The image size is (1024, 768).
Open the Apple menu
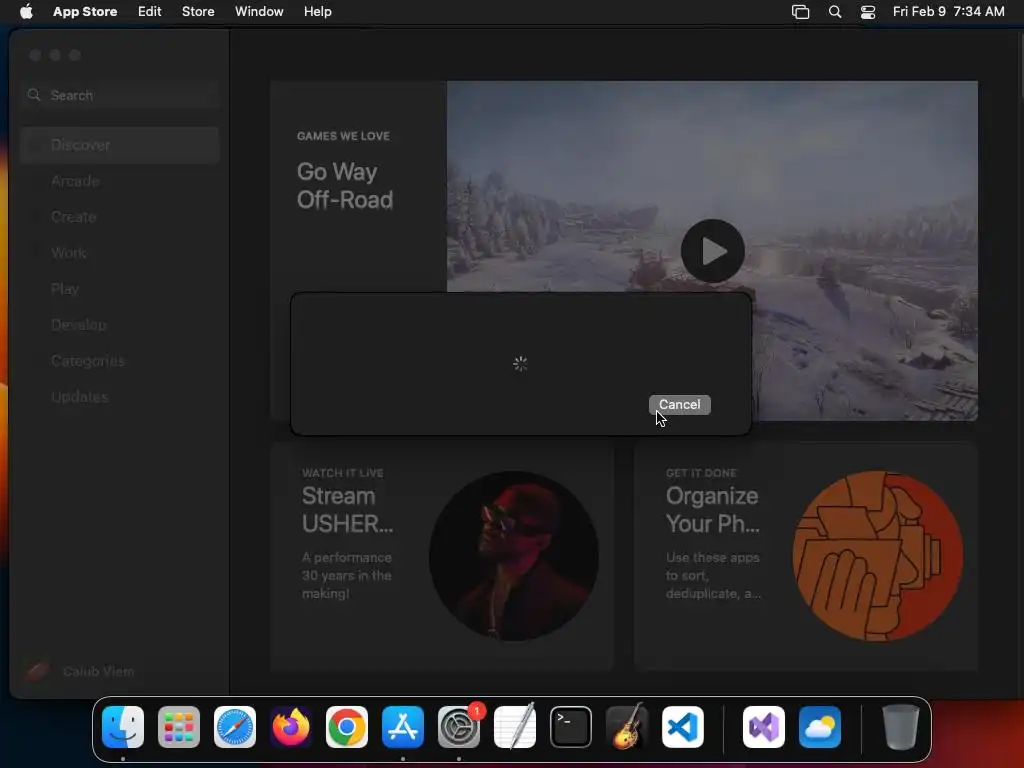(26, 12)
